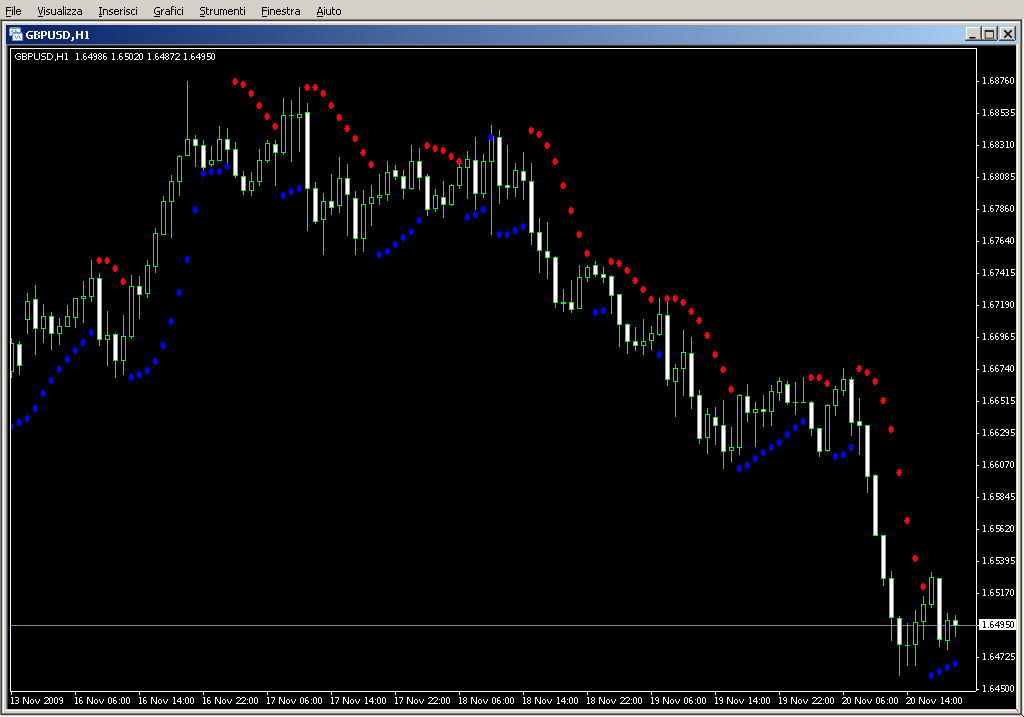Click the 1.65620 price scale label

tap(998, 529)
